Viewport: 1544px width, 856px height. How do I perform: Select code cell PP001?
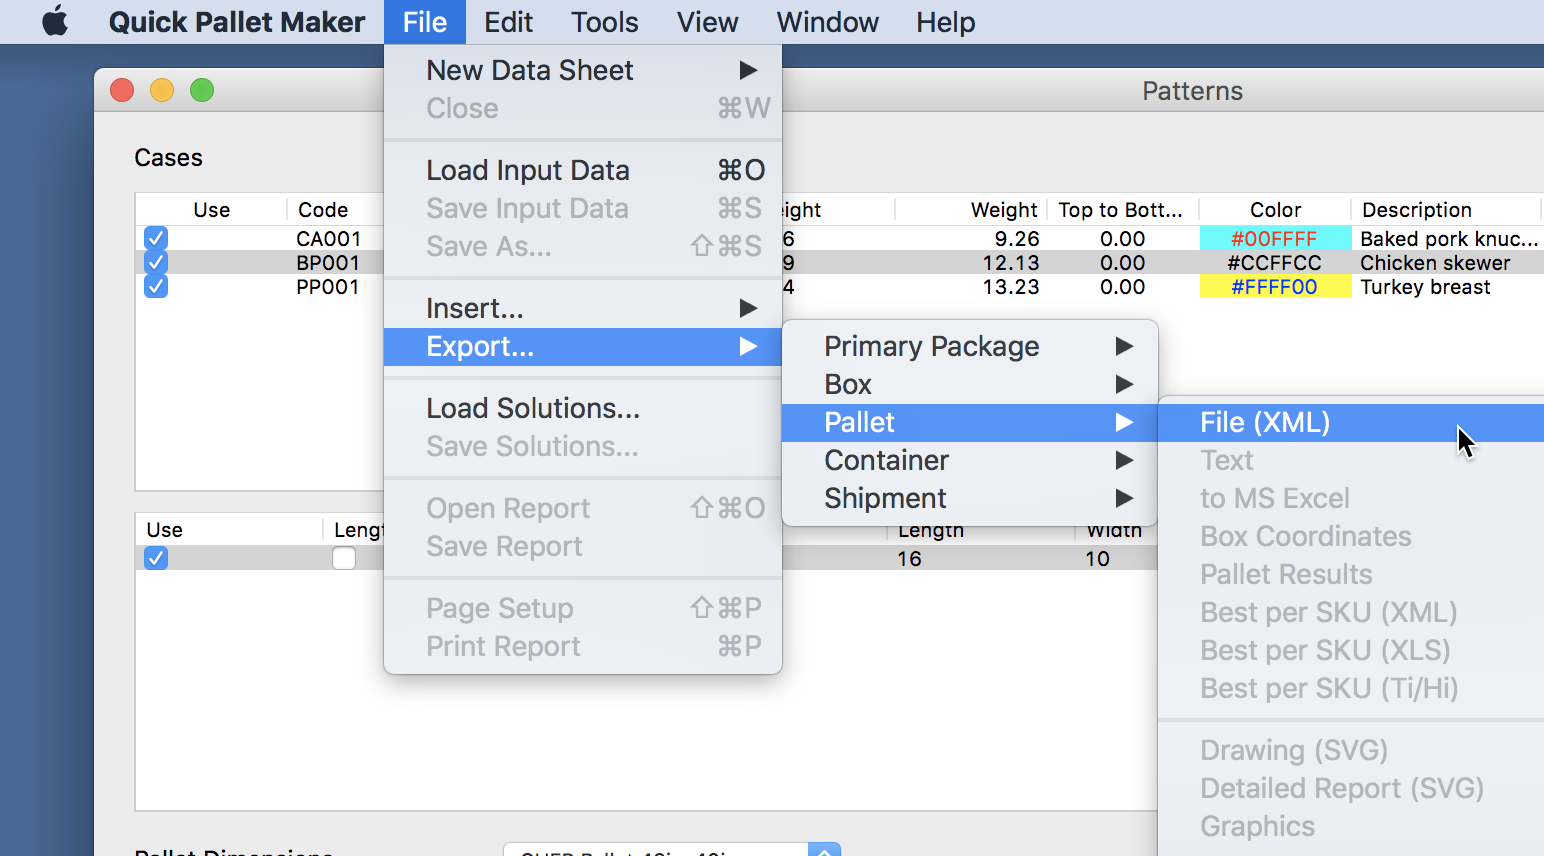(x=328, y=287)
